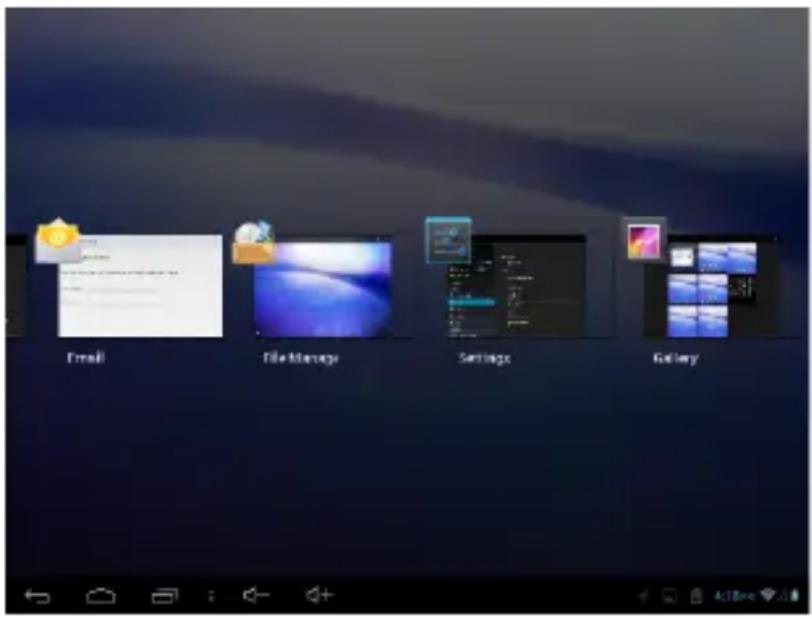812x618 pixels.
Task: Click the Gallery label text
Action: 675,358
